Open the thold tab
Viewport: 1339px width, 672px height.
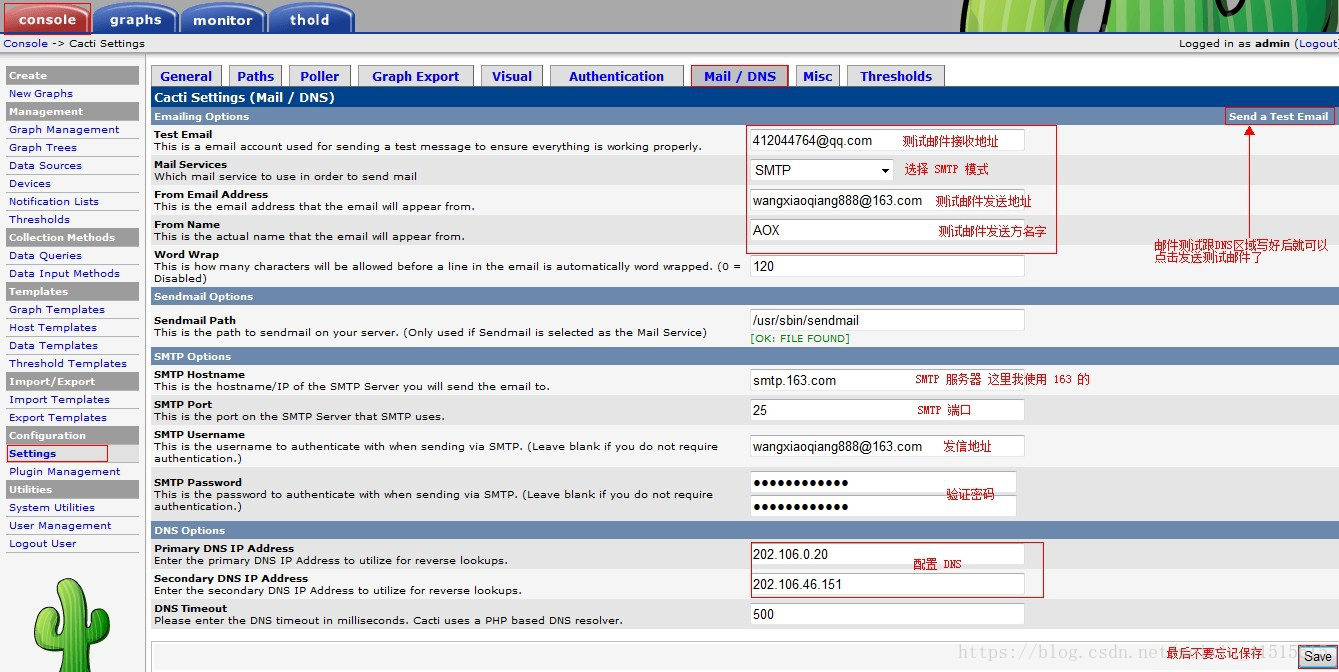click(310, 18)
